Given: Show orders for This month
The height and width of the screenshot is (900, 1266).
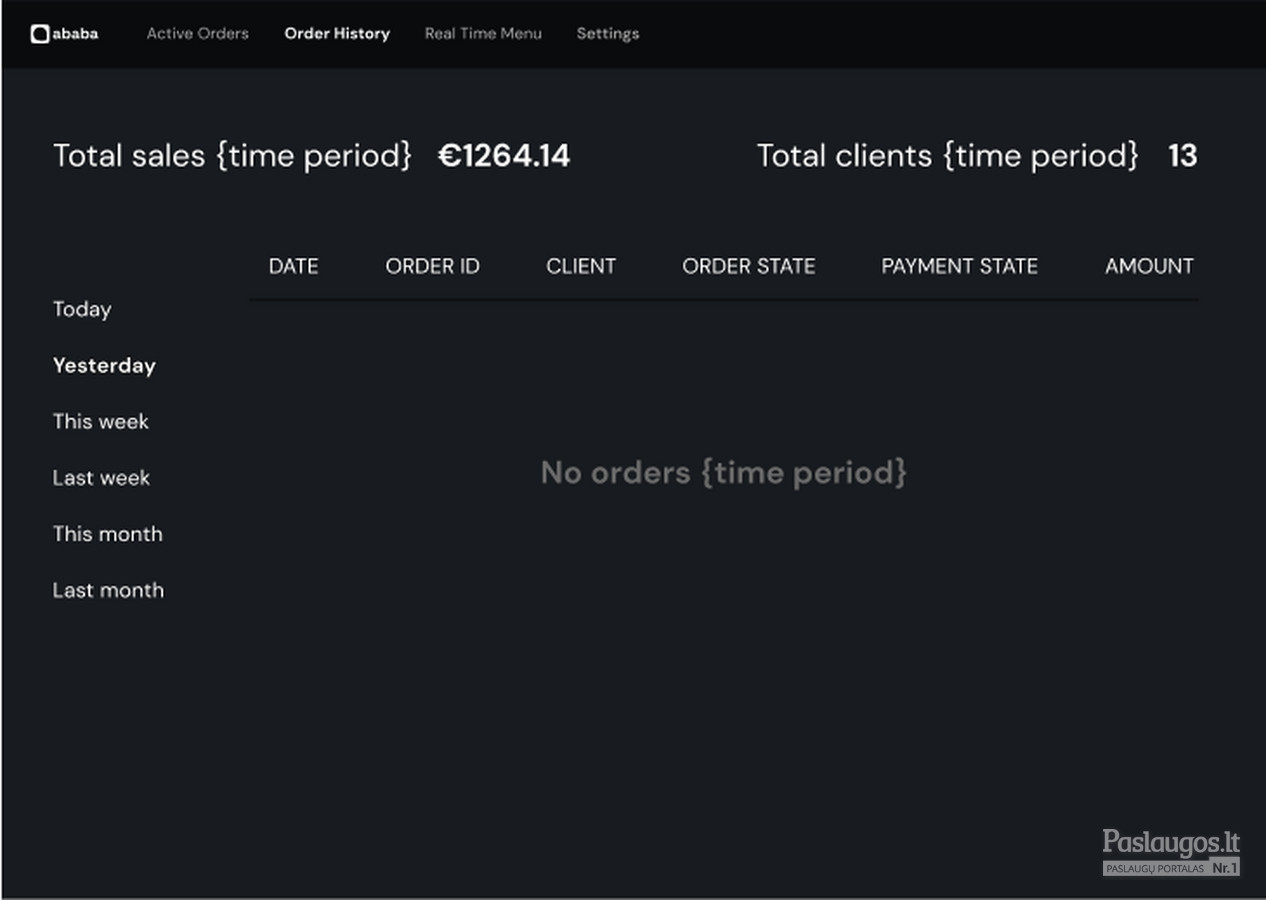Looking at the screenshot, I should [x=107, y=534].
